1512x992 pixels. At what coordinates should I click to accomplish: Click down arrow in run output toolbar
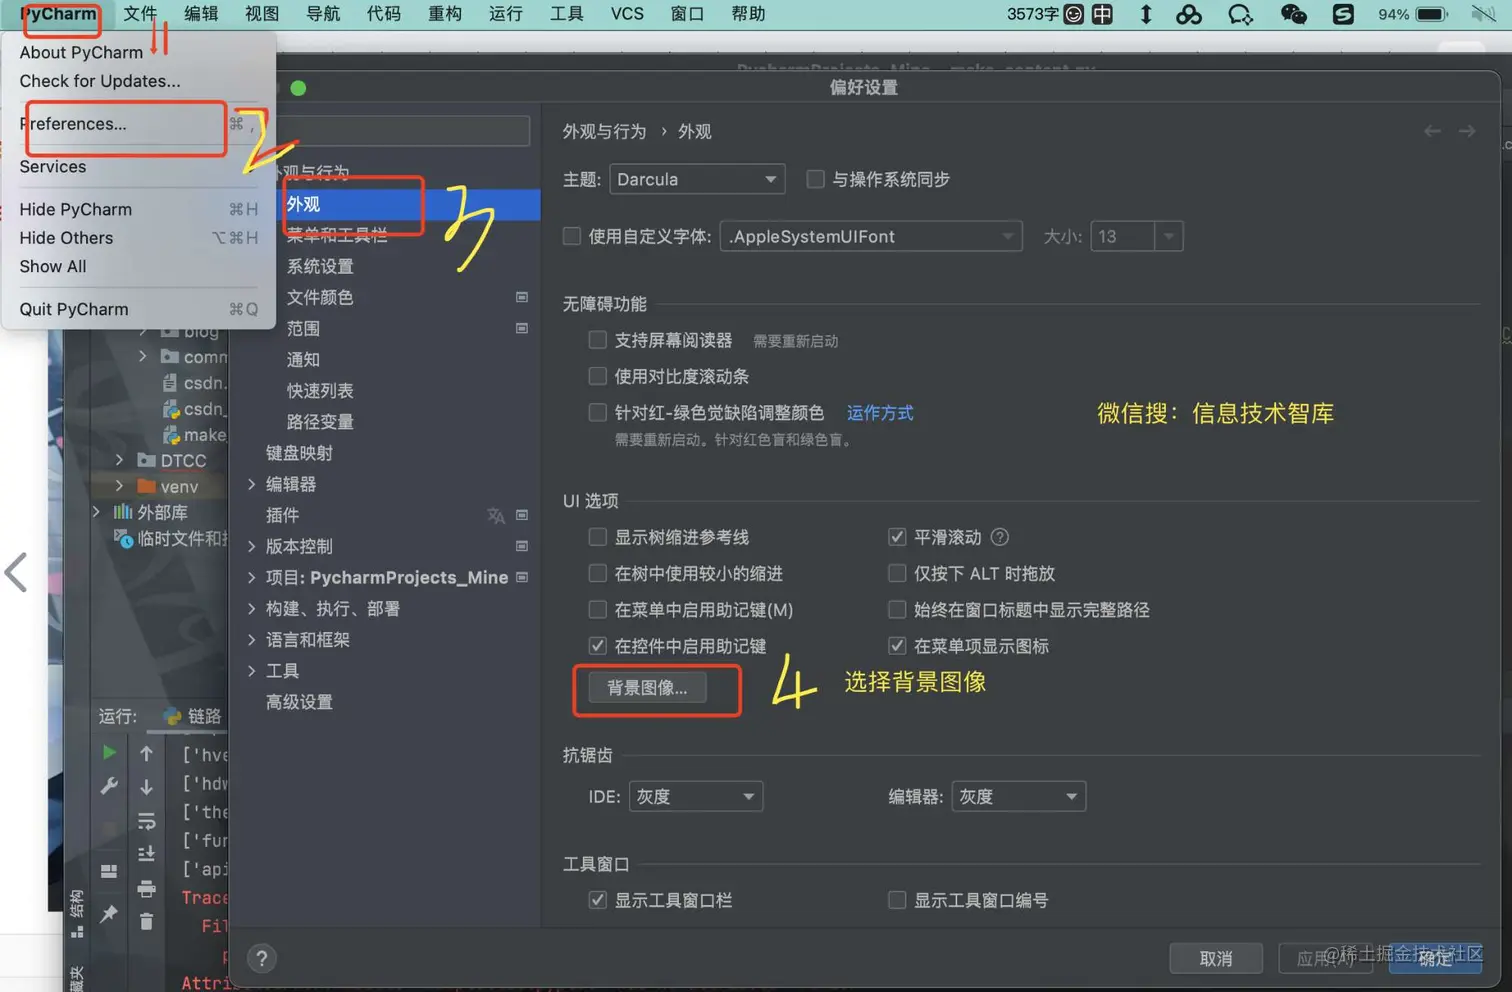point(146,787)
